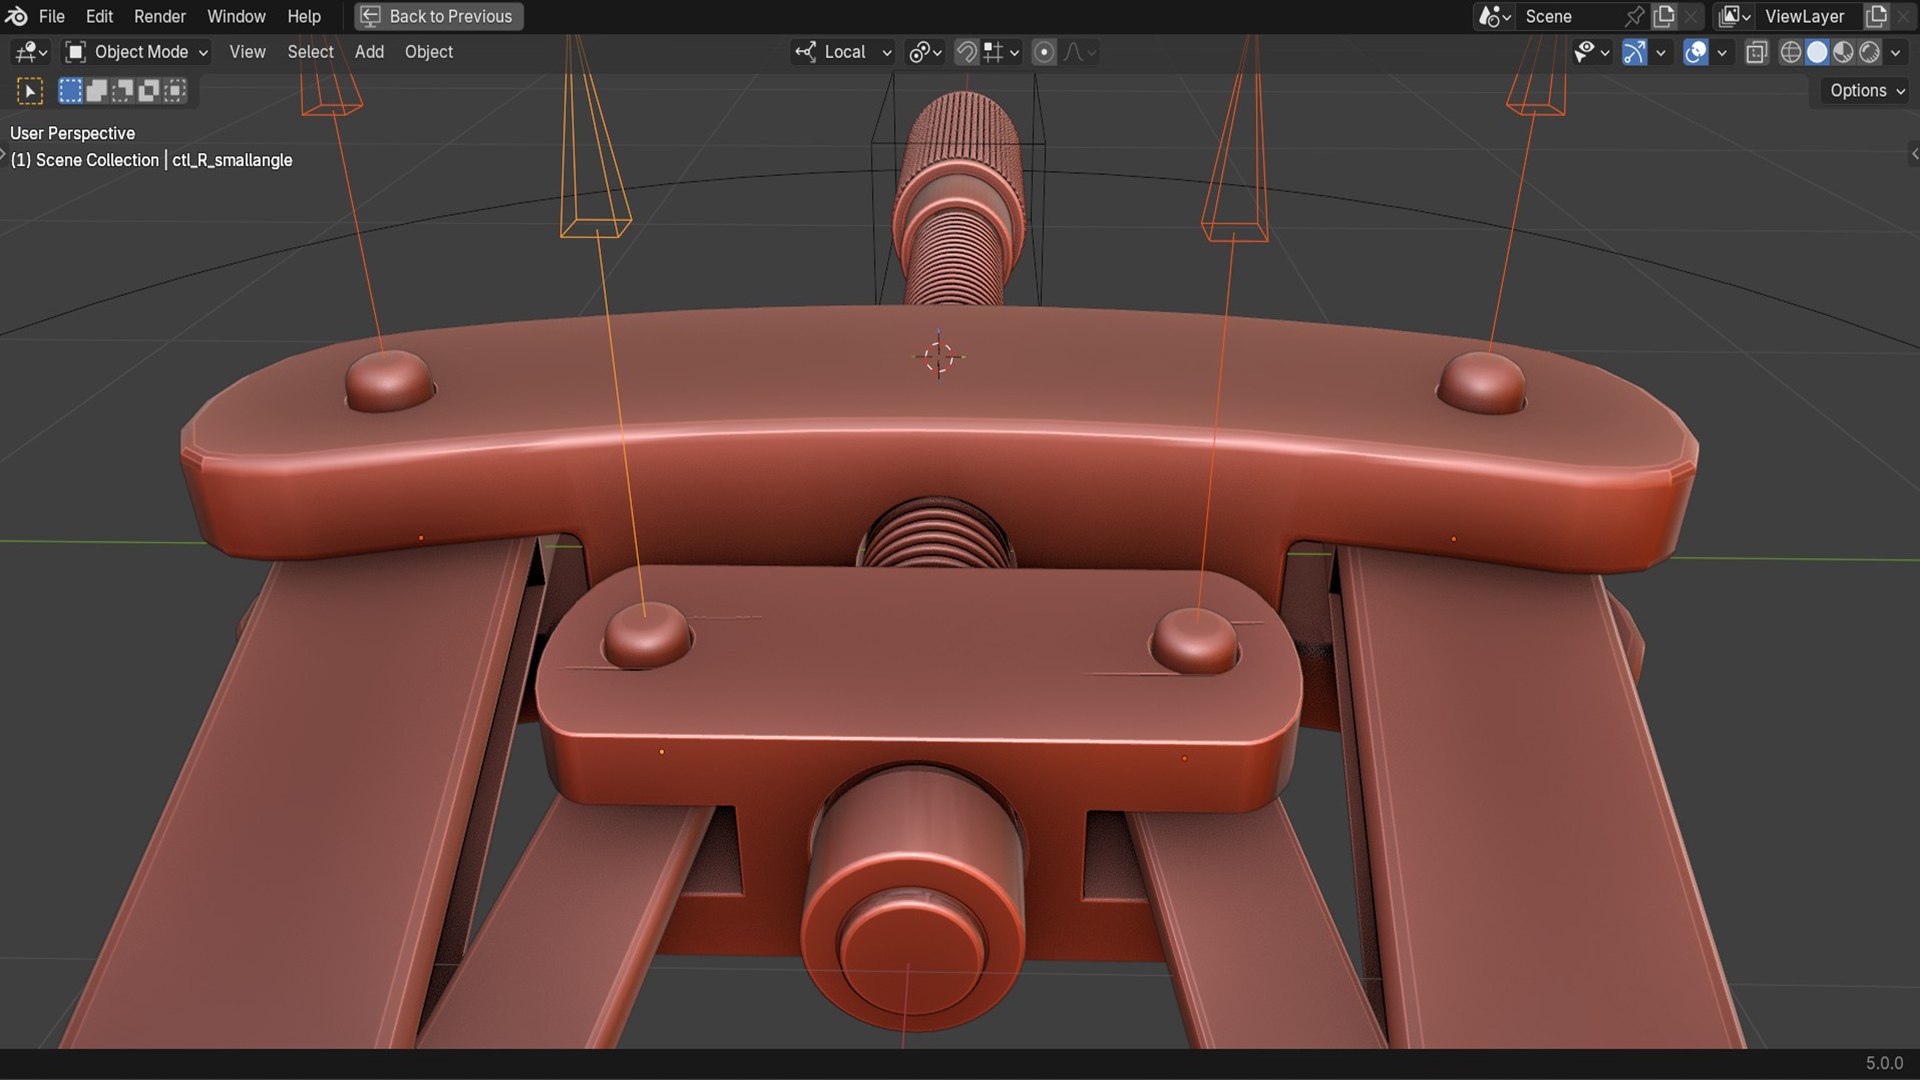
Task: Toggle proportional editing
Action: 1043,52
